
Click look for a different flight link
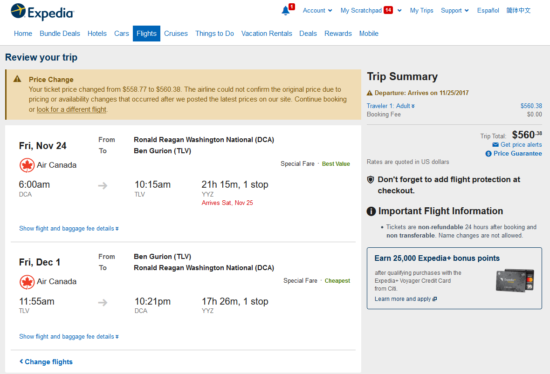click(x=72, y=109)
